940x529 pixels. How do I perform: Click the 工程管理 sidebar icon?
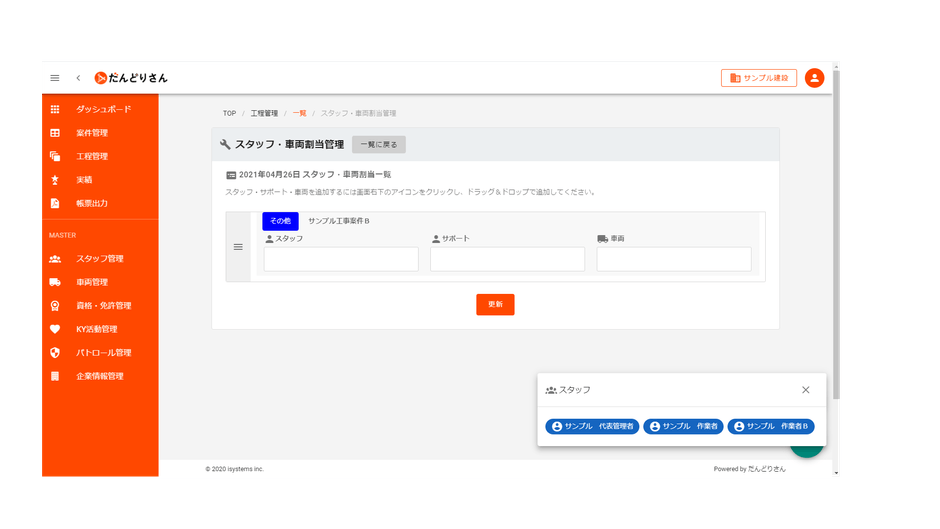click(x=55, y=157)
